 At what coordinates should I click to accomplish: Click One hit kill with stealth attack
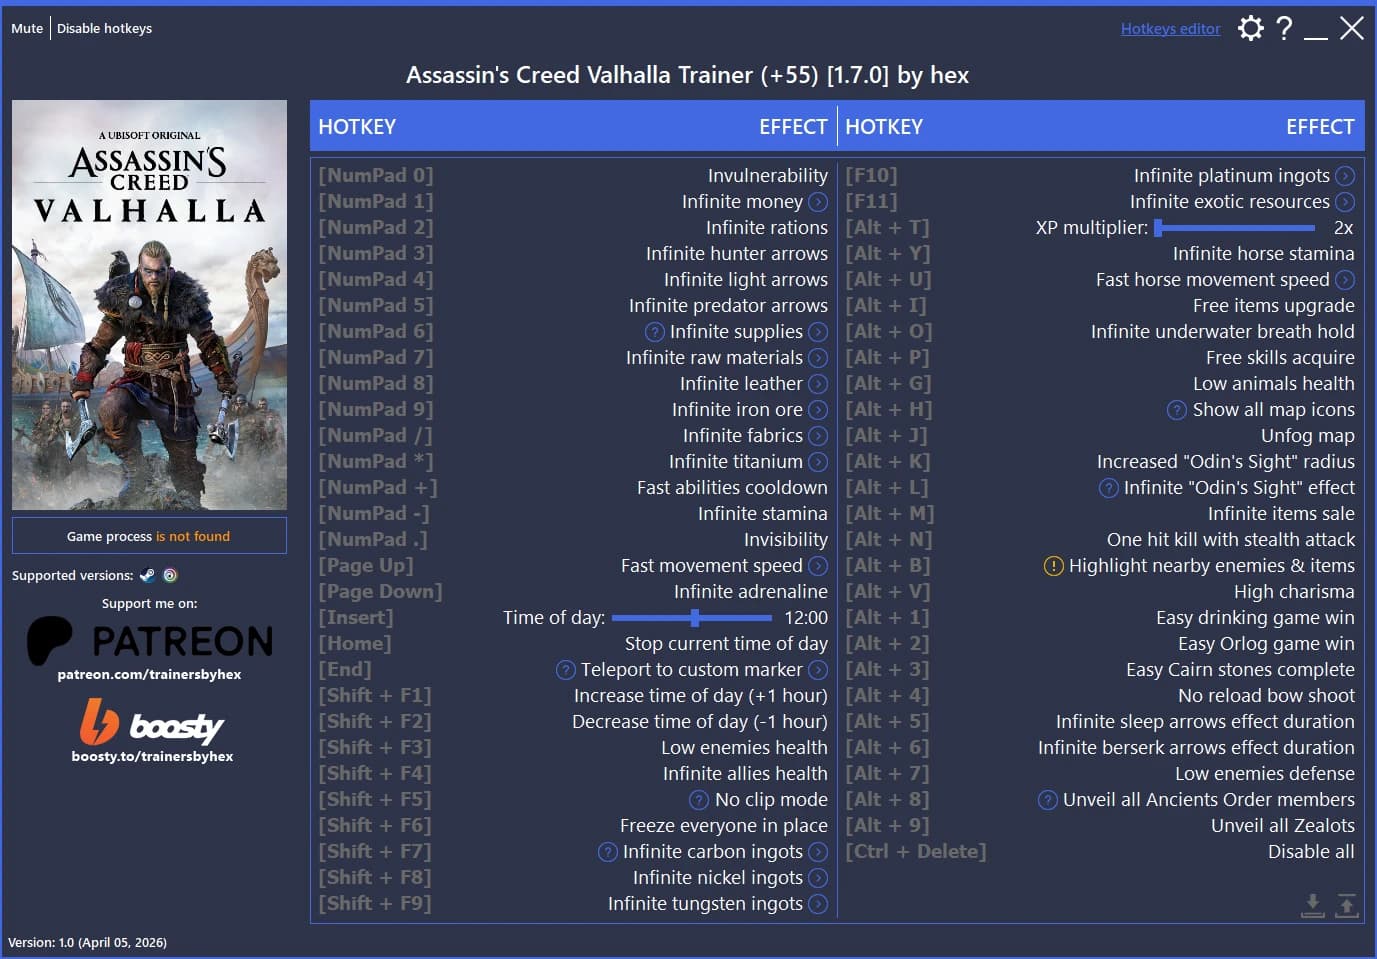(1230, 540)
